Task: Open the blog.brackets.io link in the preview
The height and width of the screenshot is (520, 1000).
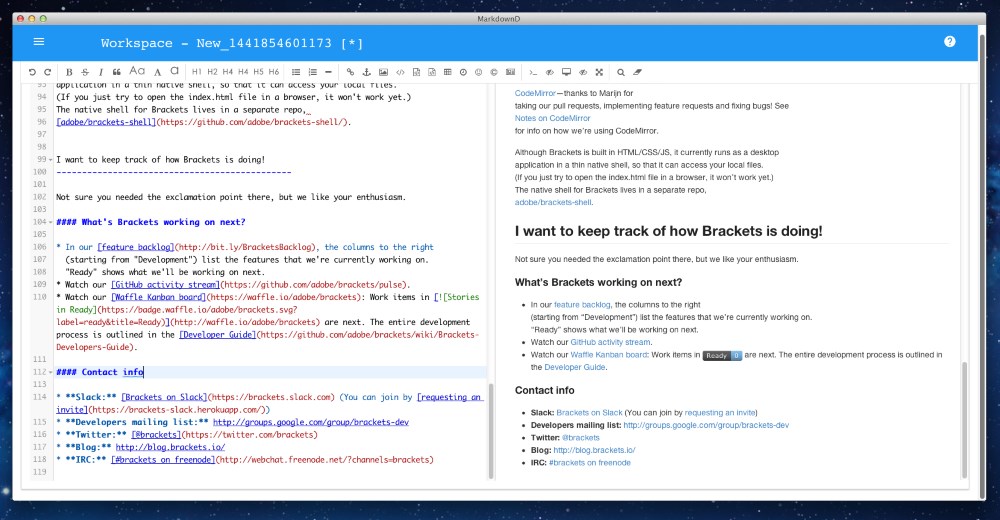Action: pos(594,450)
